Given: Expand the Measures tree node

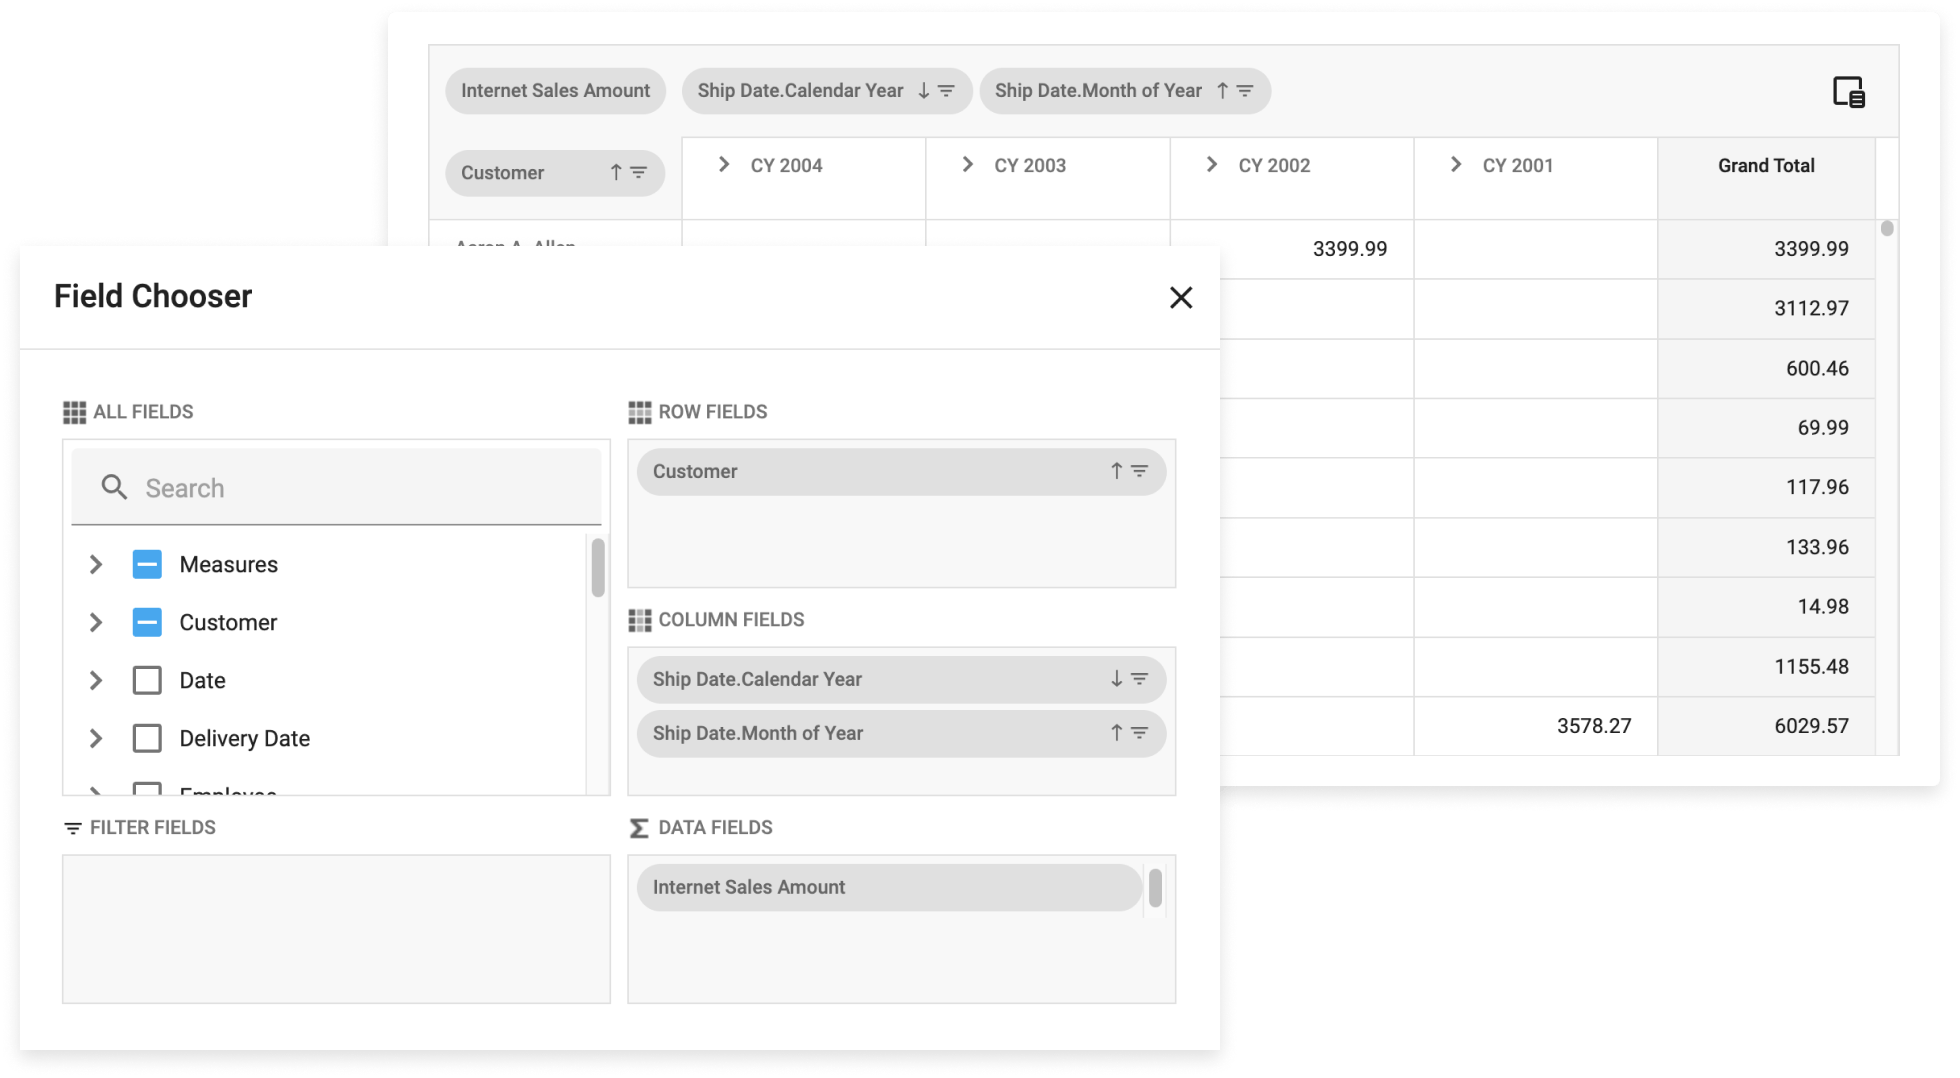Looking at the screenshot, I should click(x=96, y=564).
